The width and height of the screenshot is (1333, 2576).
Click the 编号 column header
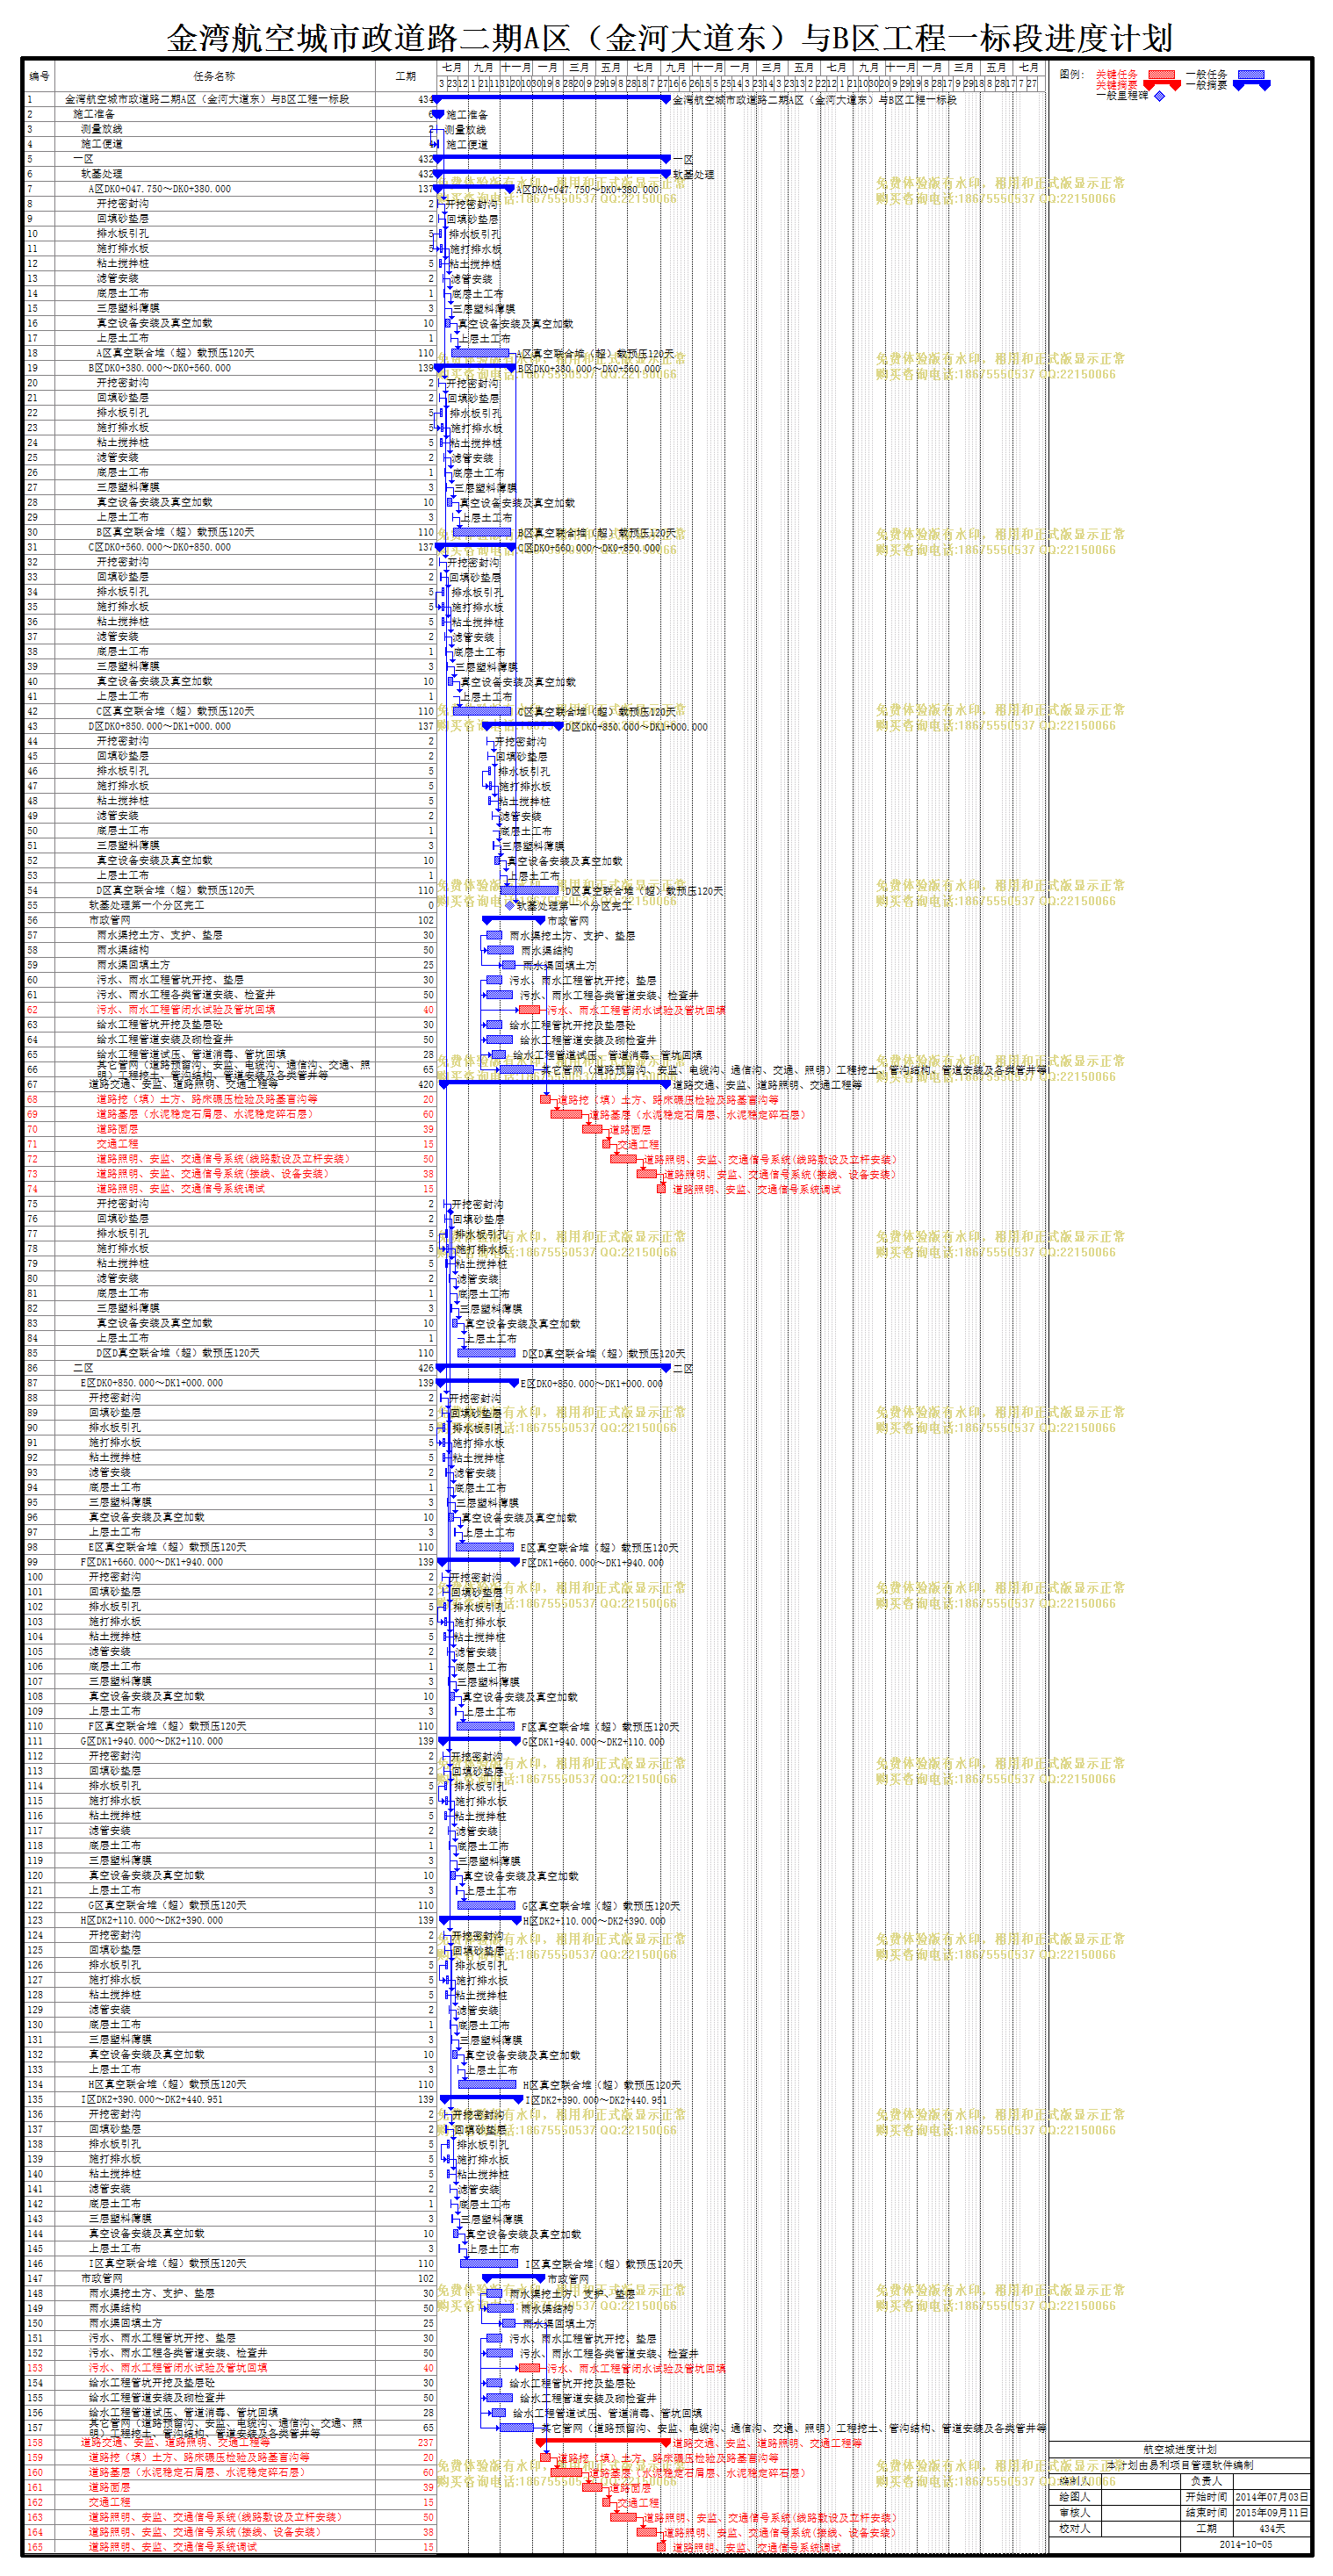39,76
